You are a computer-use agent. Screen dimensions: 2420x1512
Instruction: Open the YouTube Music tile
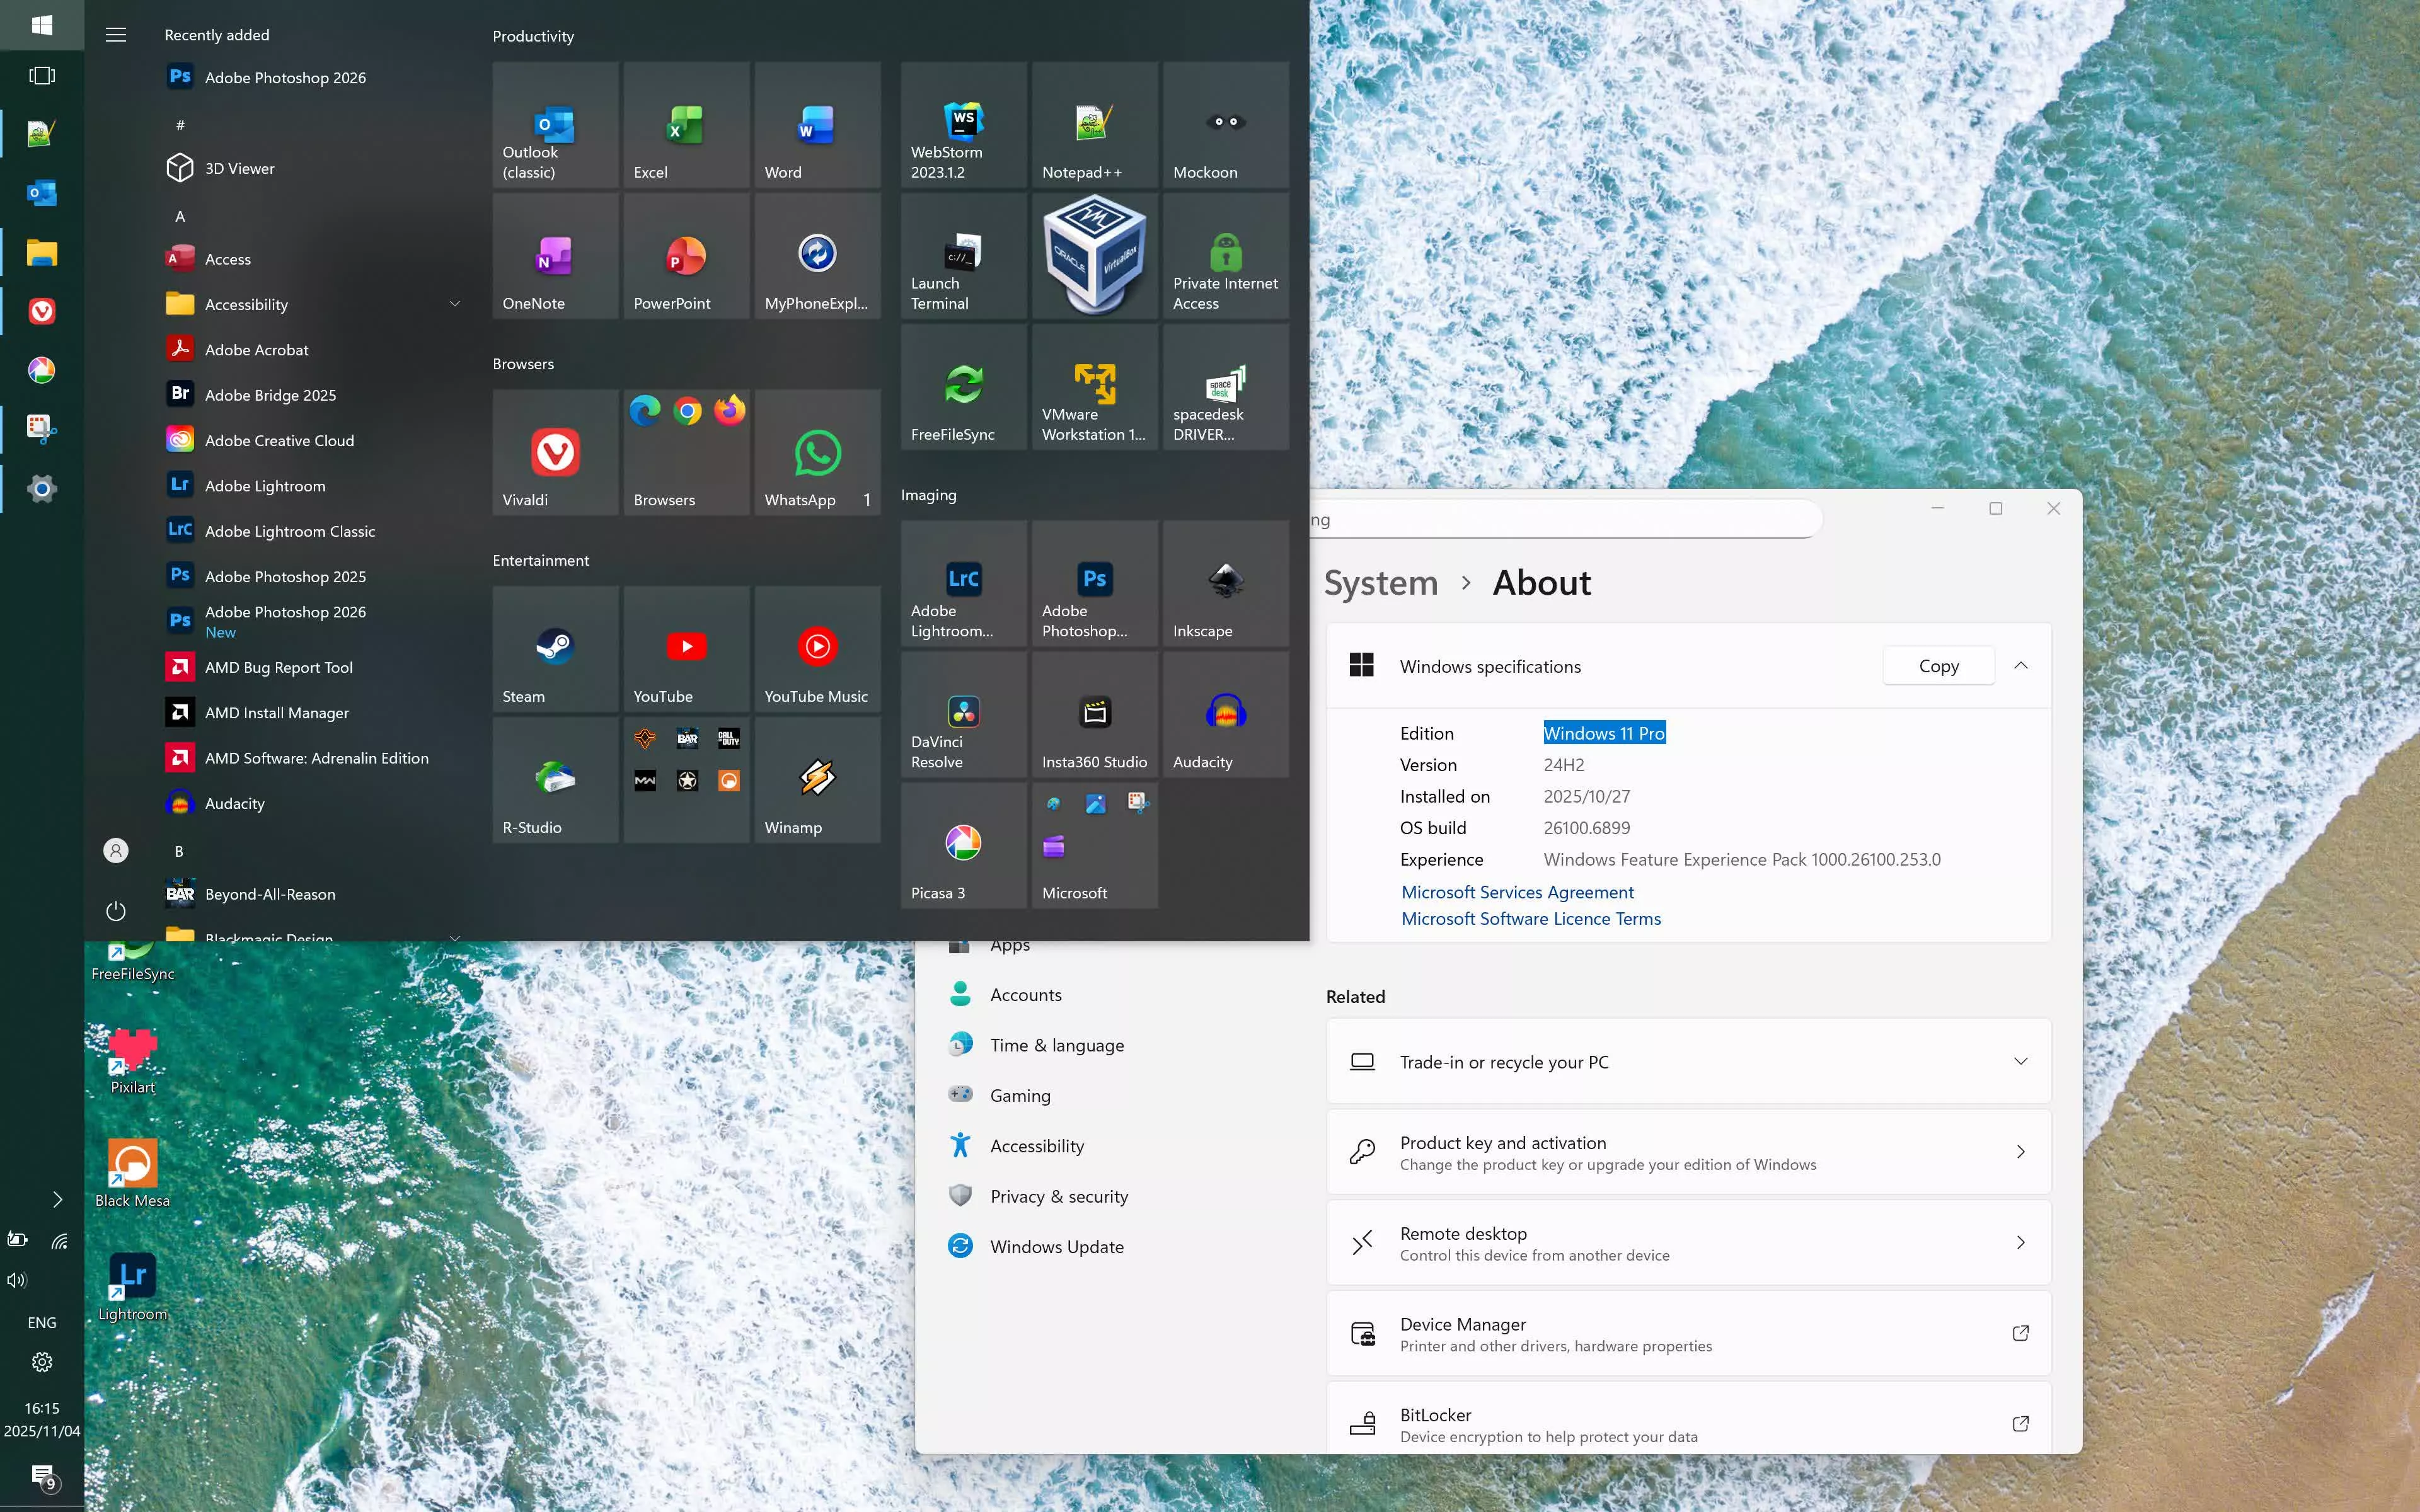click(817, 649)
